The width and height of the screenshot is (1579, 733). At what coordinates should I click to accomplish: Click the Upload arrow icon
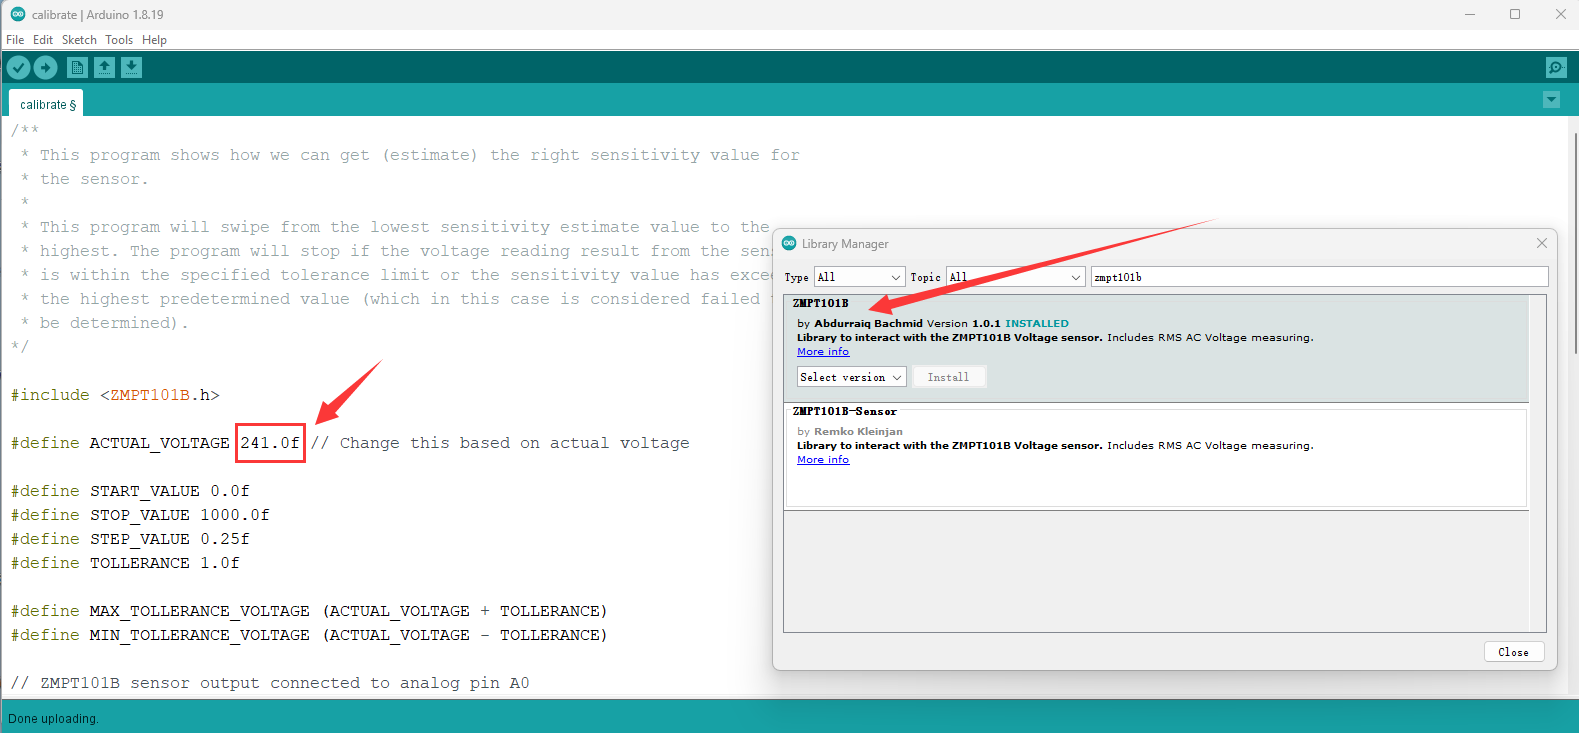point(46,67)
